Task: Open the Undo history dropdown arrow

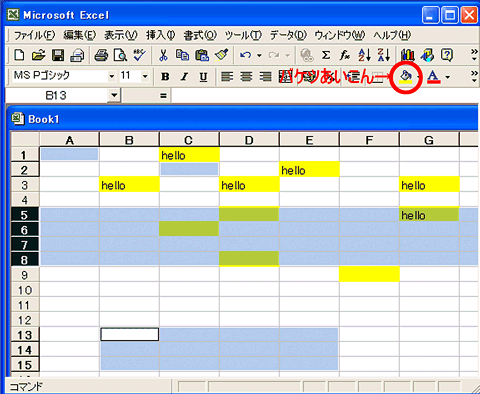Action: click(259, 55)
